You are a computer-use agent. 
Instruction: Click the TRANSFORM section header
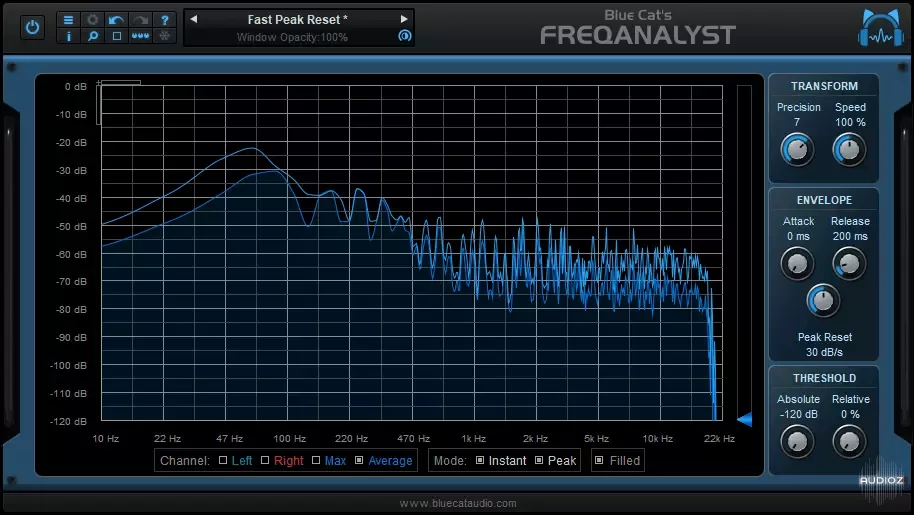824,86
